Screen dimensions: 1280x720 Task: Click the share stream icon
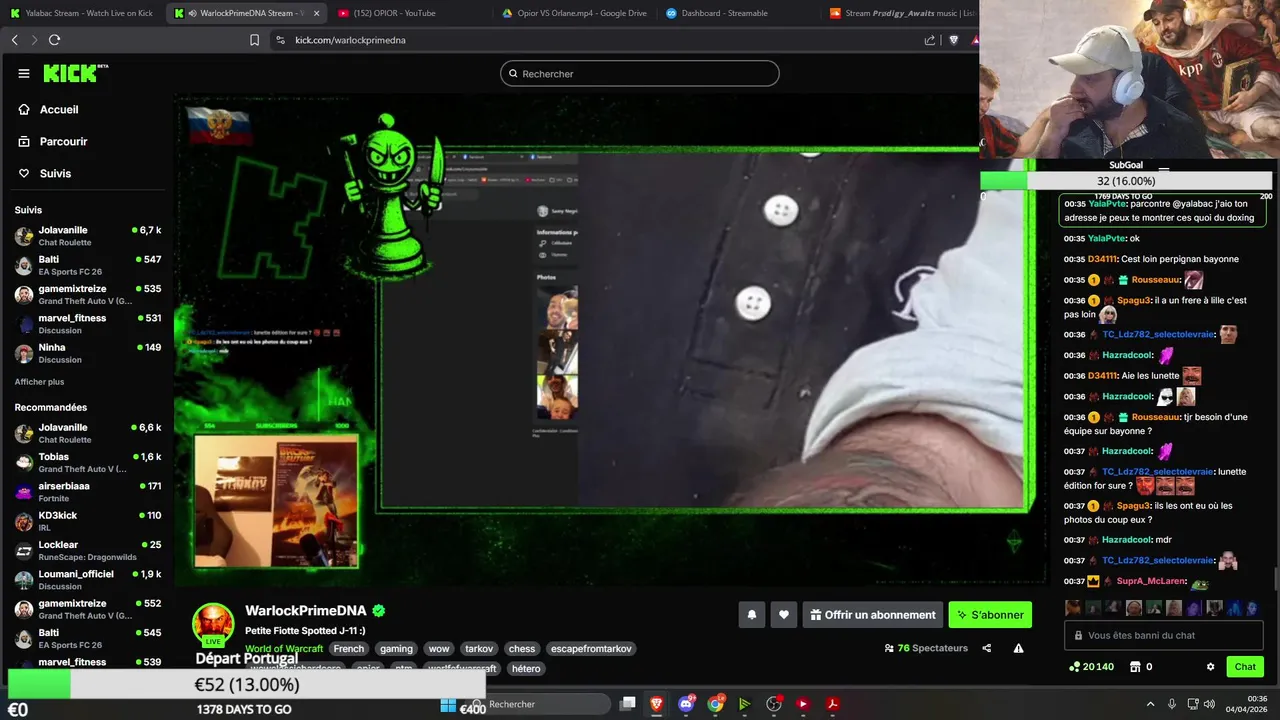click(987, 648)
